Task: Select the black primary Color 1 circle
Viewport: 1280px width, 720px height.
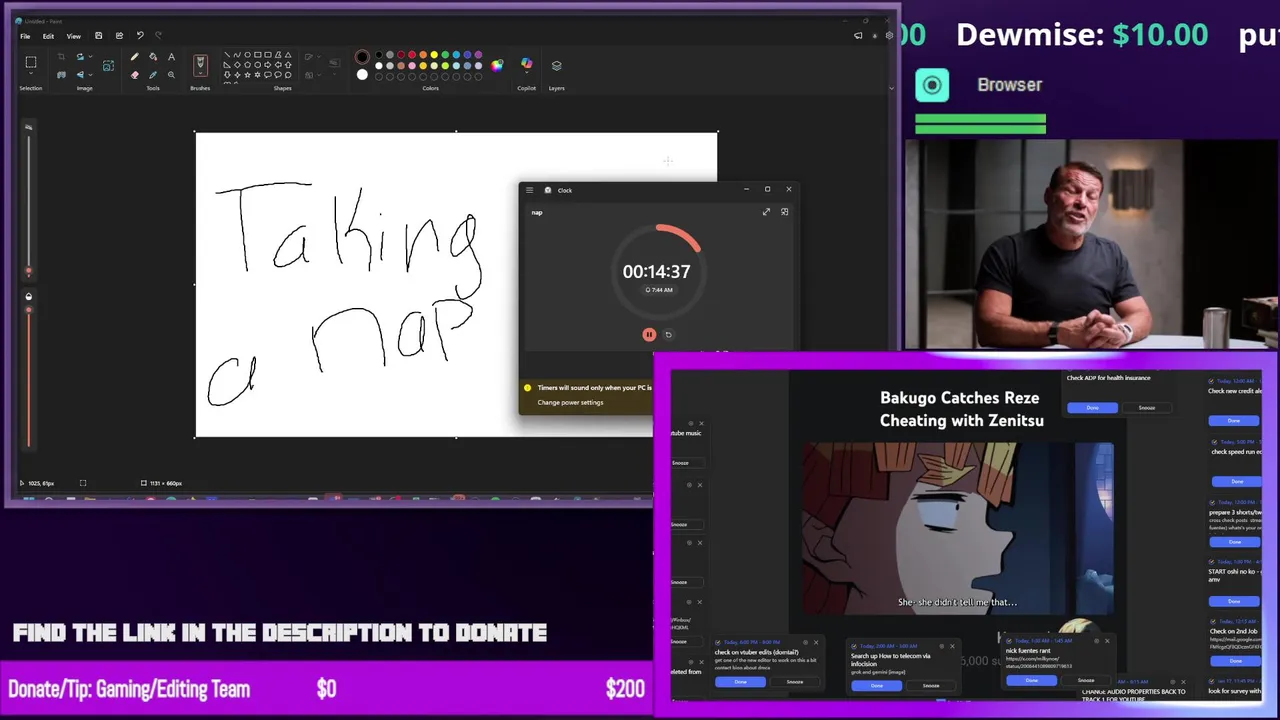Action: coord(362,57)
